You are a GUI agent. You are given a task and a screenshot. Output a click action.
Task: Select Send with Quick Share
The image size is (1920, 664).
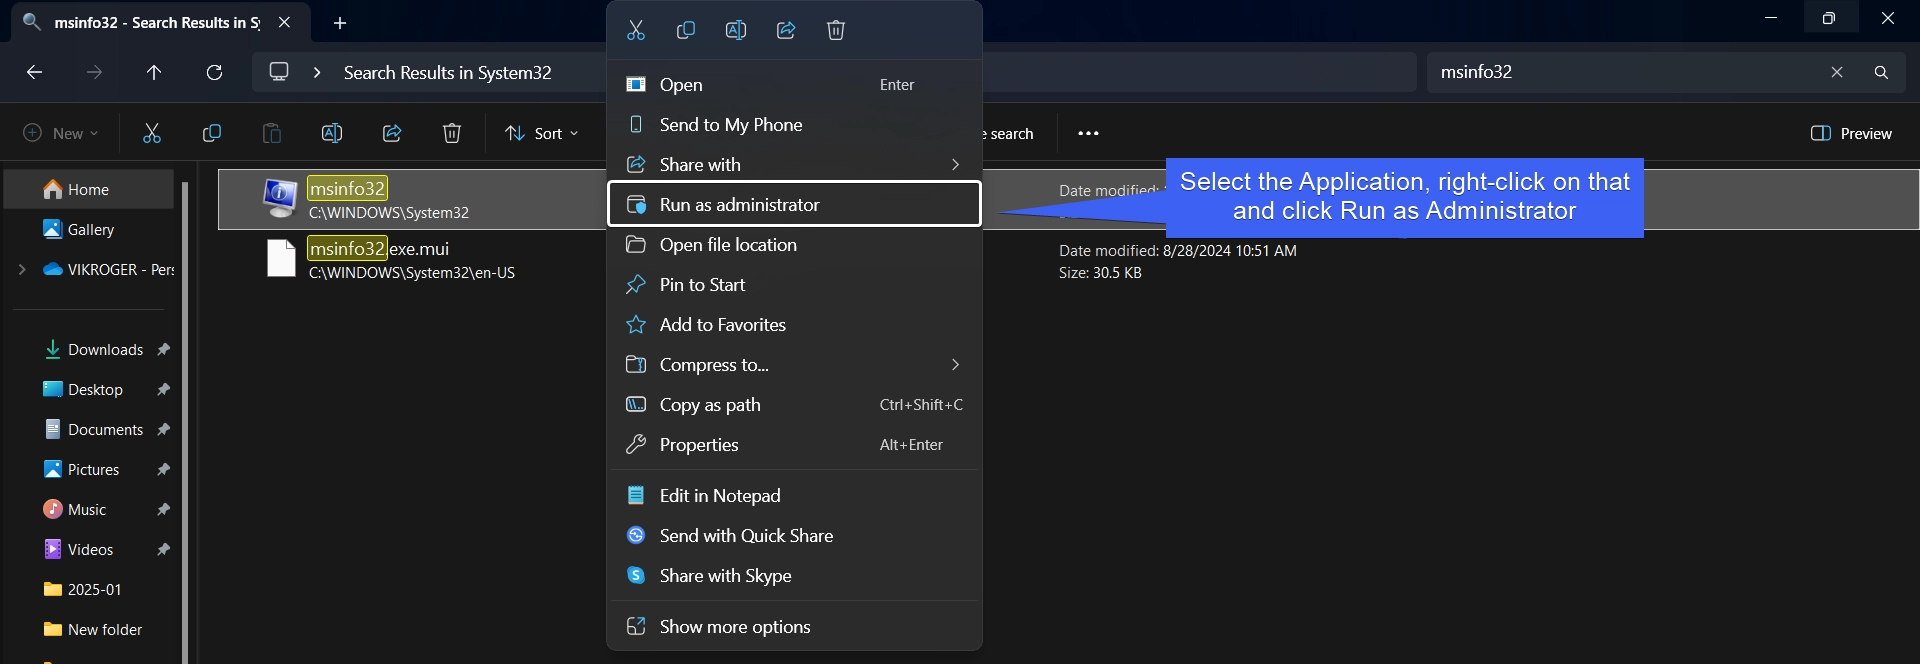[794, 536]
